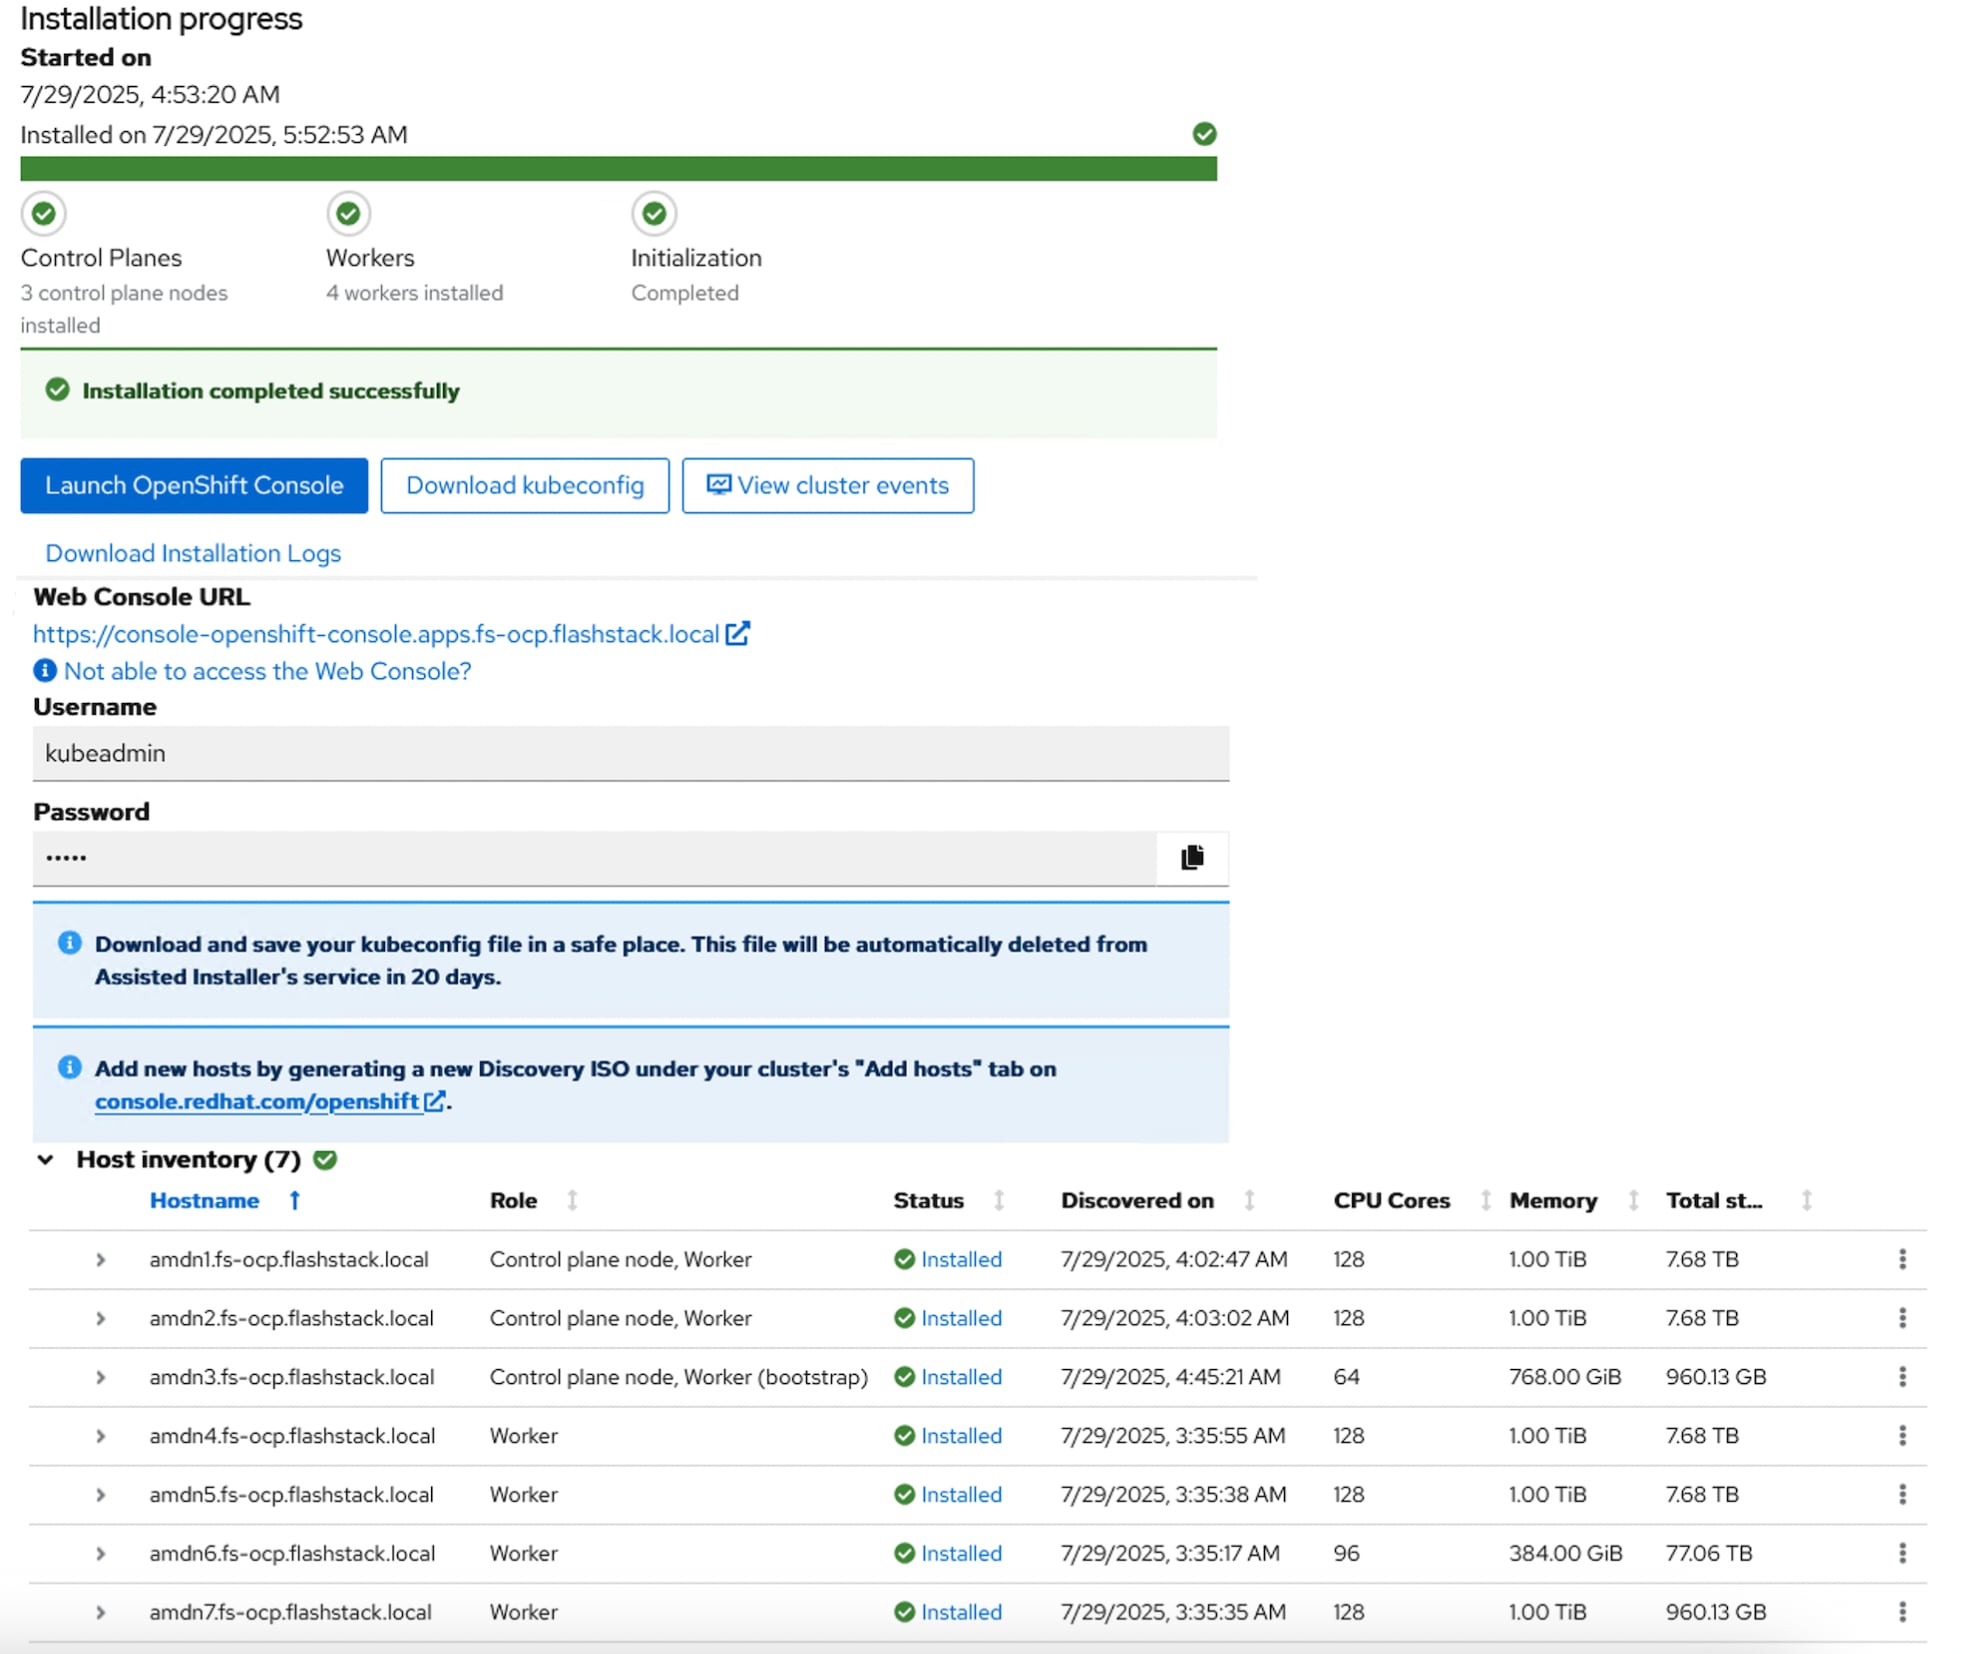Screen dimensions: 1962x1654
Task: Collapse the Host inventory section
Action: 45,1160
